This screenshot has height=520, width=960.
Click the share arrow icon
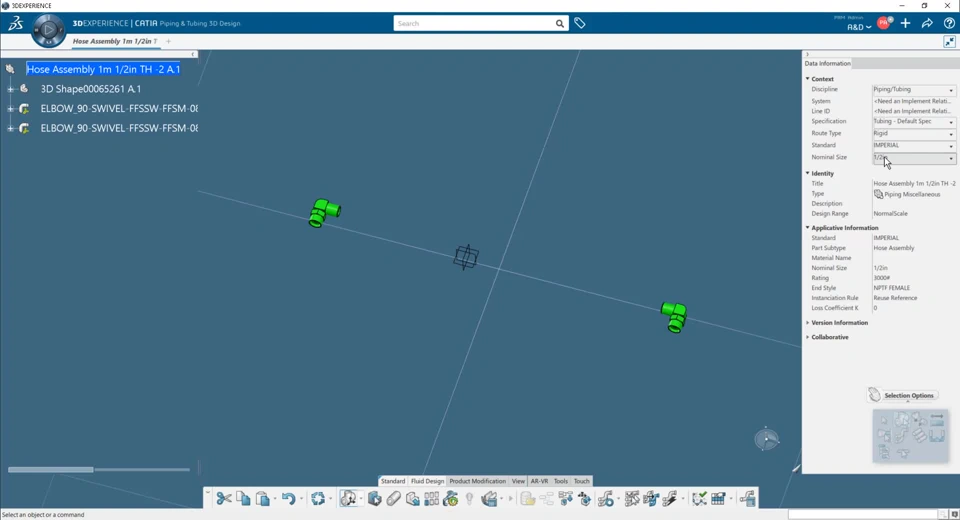pyautogui.click(x=927, y=23)
